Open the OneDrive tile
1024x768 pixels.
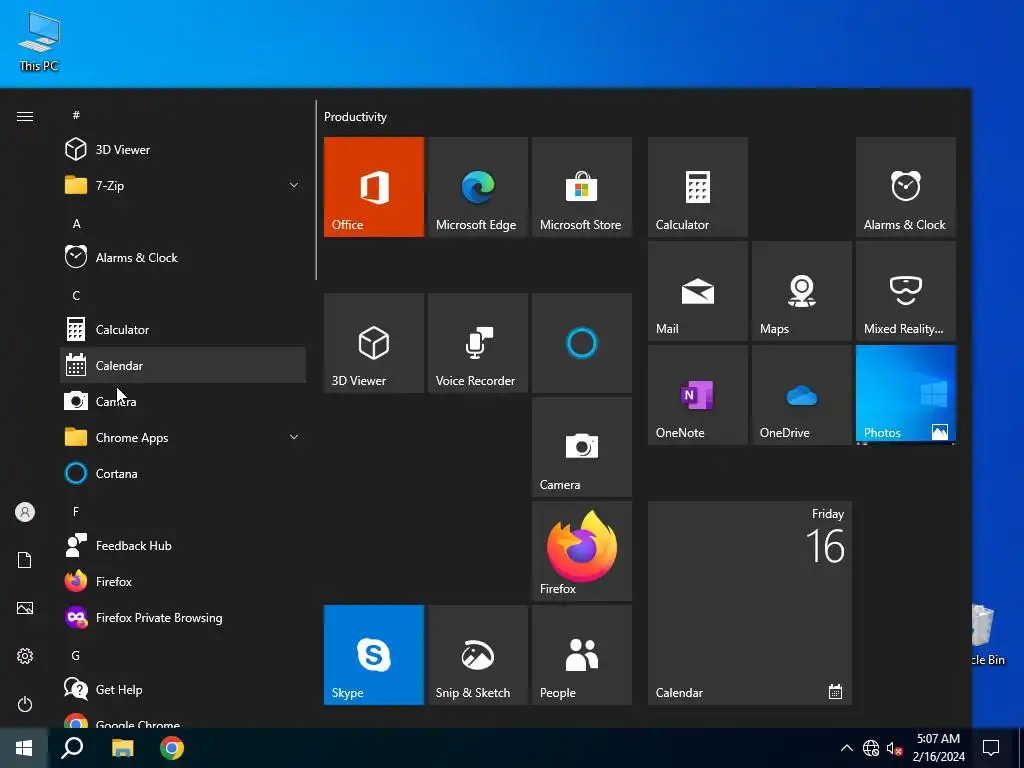[x=801, y=395]
